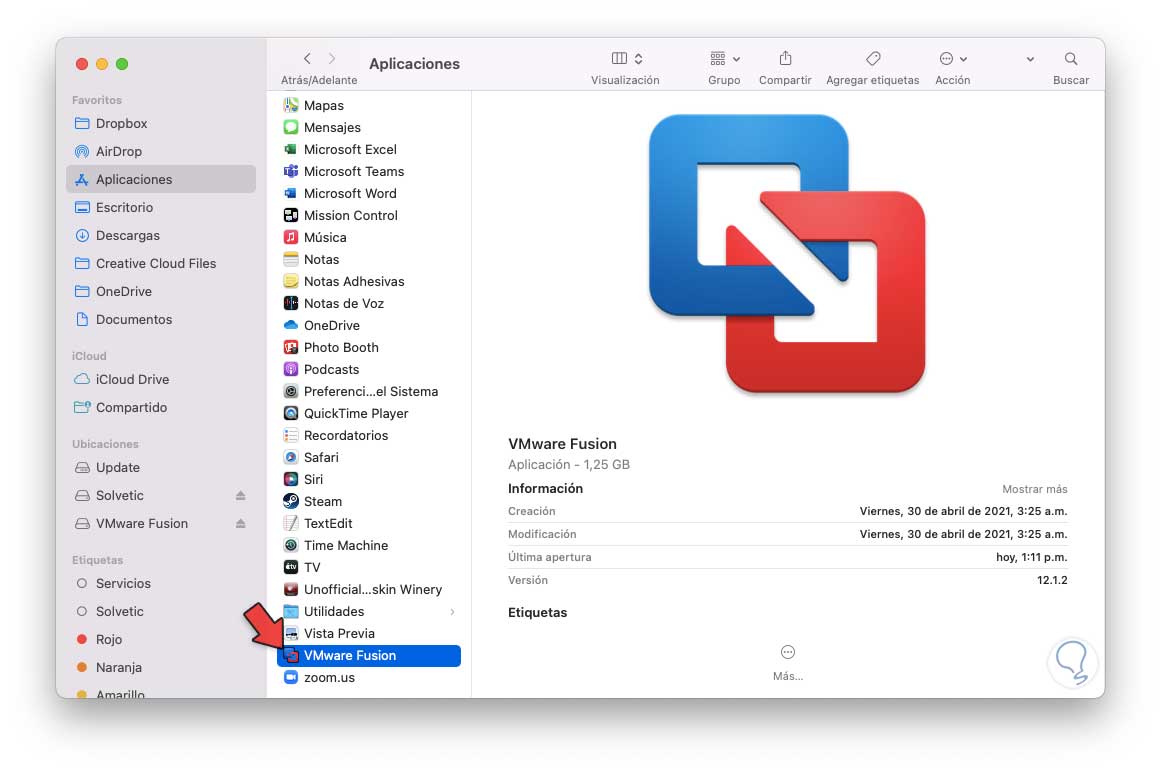Select the QuickTime Player icon
The height and width of the screenshot is (772, 1161).
point(291,414)
